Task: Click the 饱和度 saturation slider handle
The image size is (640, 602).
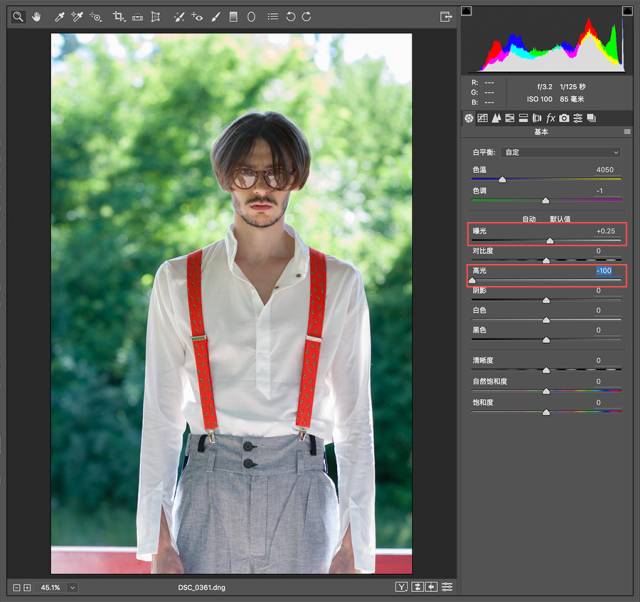Action: pos(546,413)
